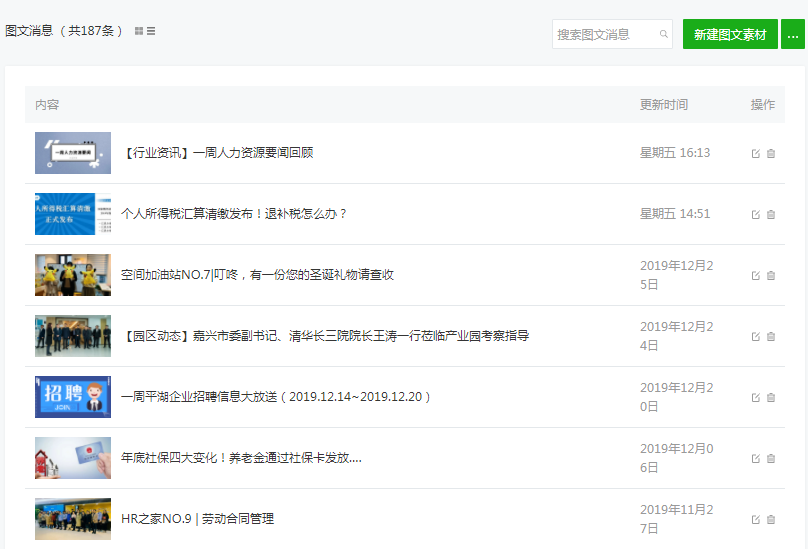Screen dimensions: 808x549
Task: Edit the 【行业资讯】一周人力资源要闻回顾 article
Action: click(x=756, y=153)
